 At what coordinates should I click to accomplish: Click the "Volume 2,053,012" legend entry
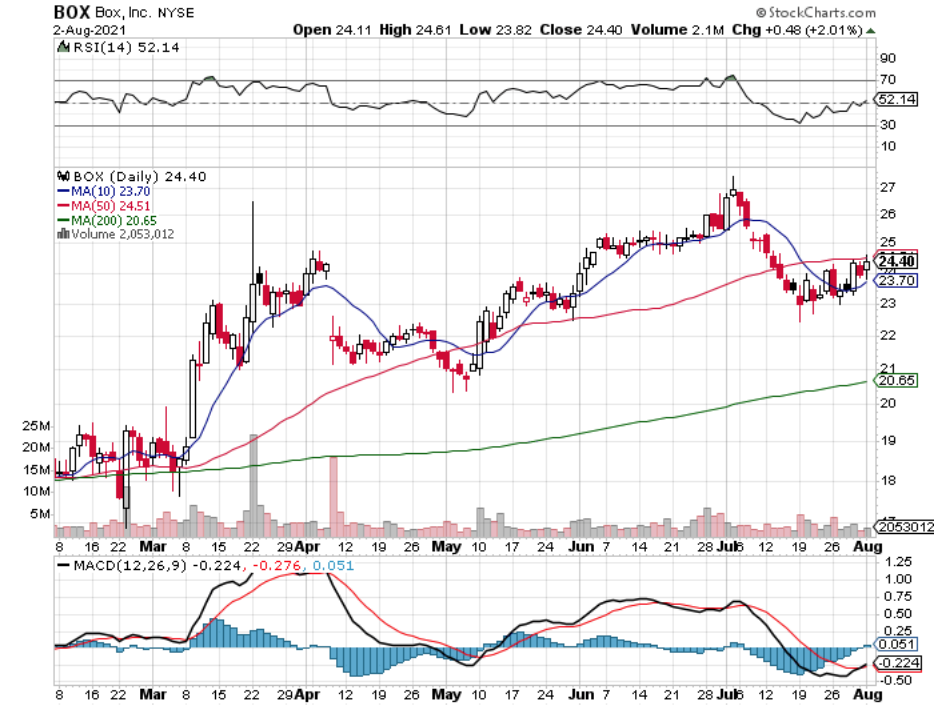pos(123,234)
